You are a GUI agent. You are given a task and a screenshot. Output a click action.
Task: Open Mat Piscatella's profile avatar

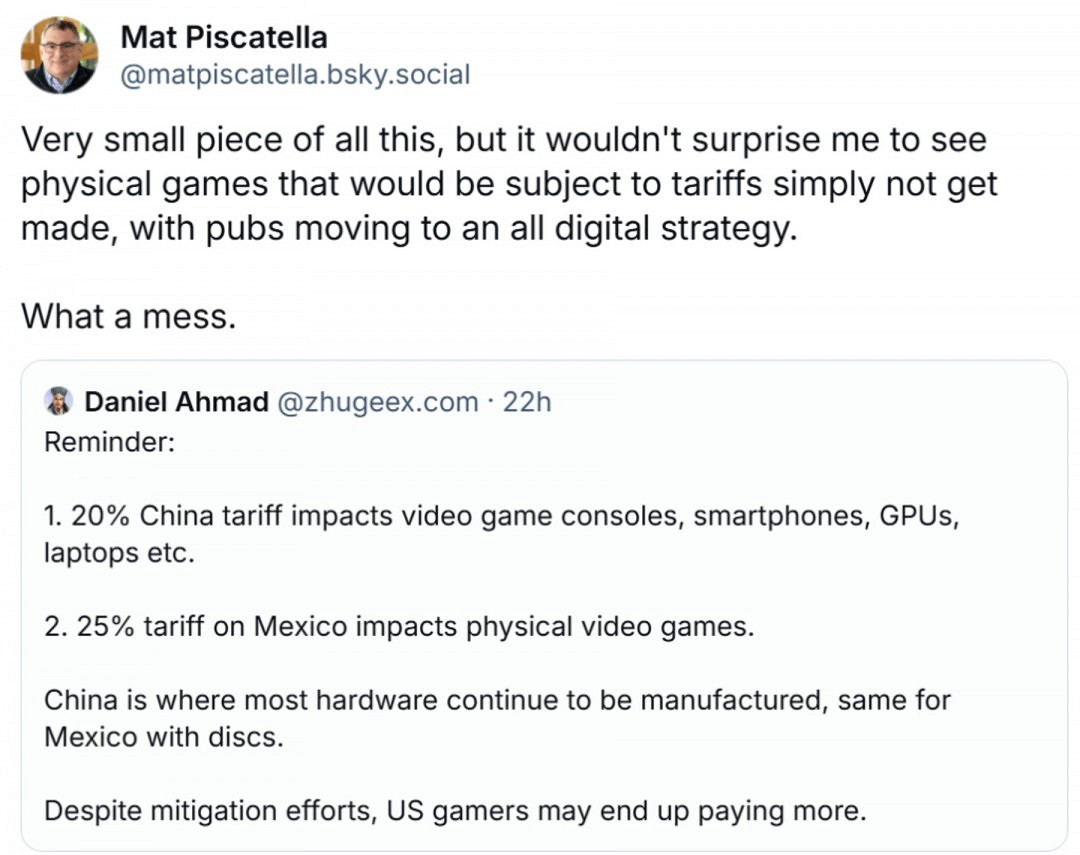point(59,56)
